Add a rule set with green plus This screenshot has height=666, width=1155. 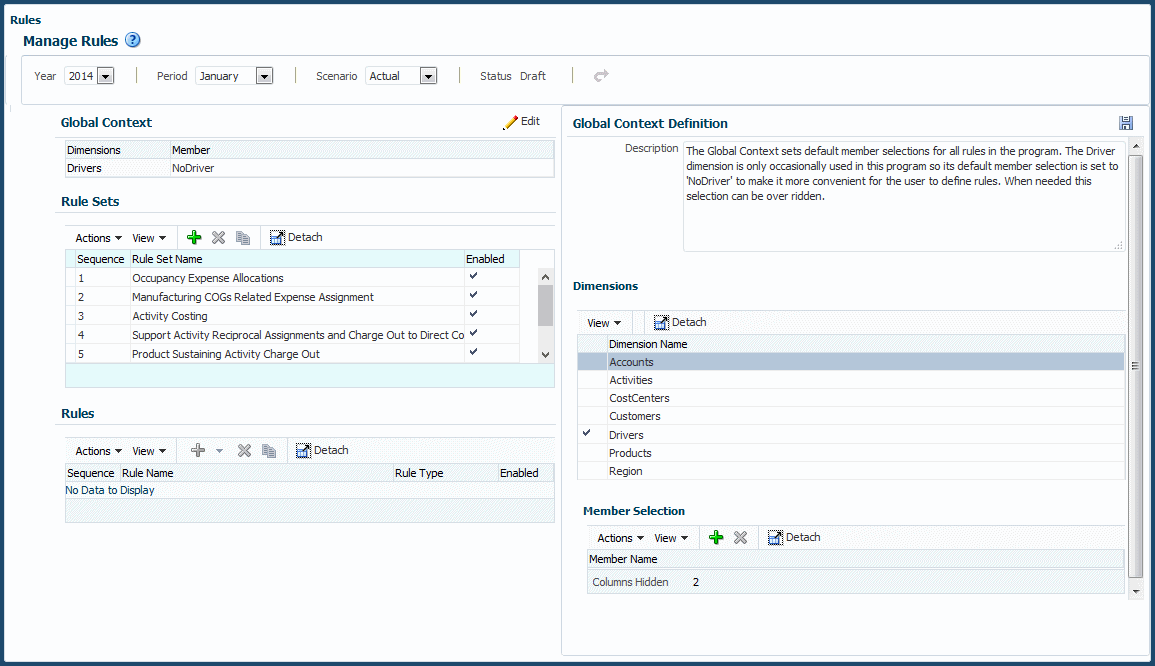[194, 237]
